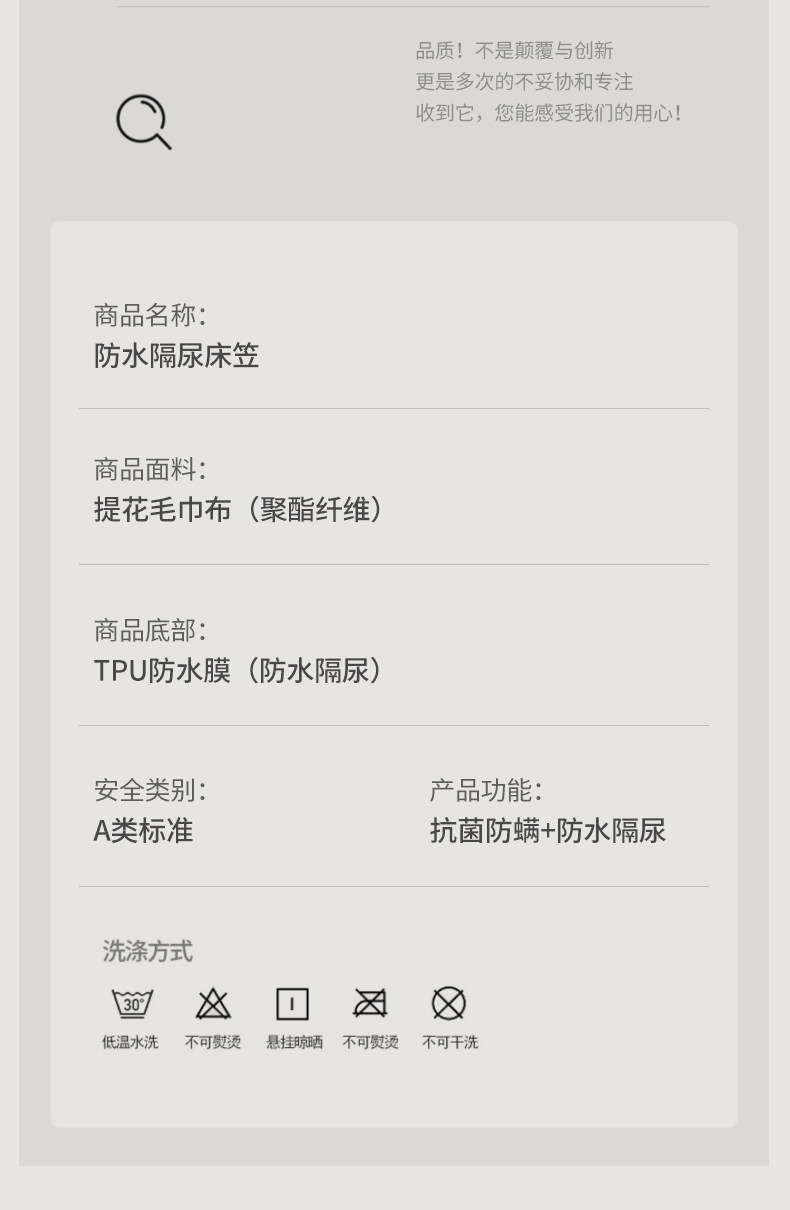790x1210 pixels.
Task: Click the 洗涤方式 section heading
Action: (x=148, y=951)
